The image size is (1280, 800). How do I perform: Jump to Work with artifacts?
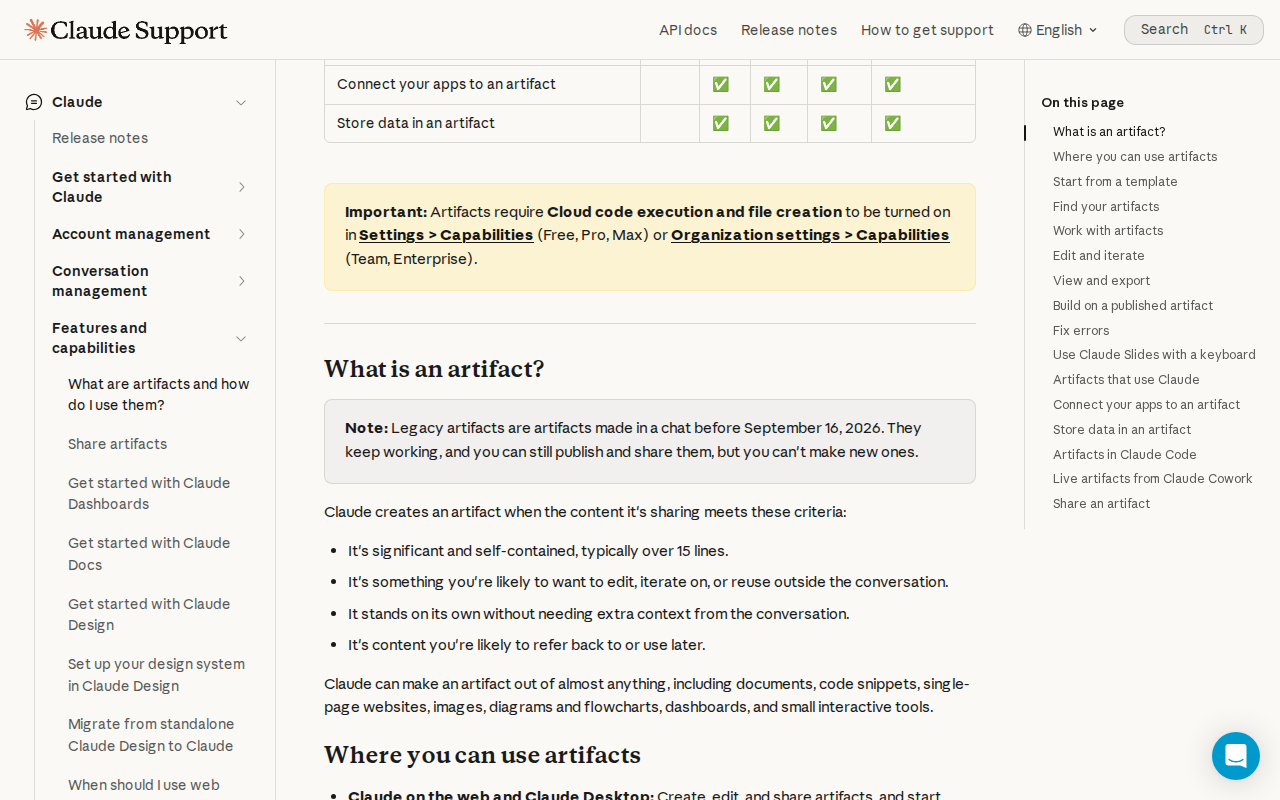pyautogui.click(x=1108, y=231)
